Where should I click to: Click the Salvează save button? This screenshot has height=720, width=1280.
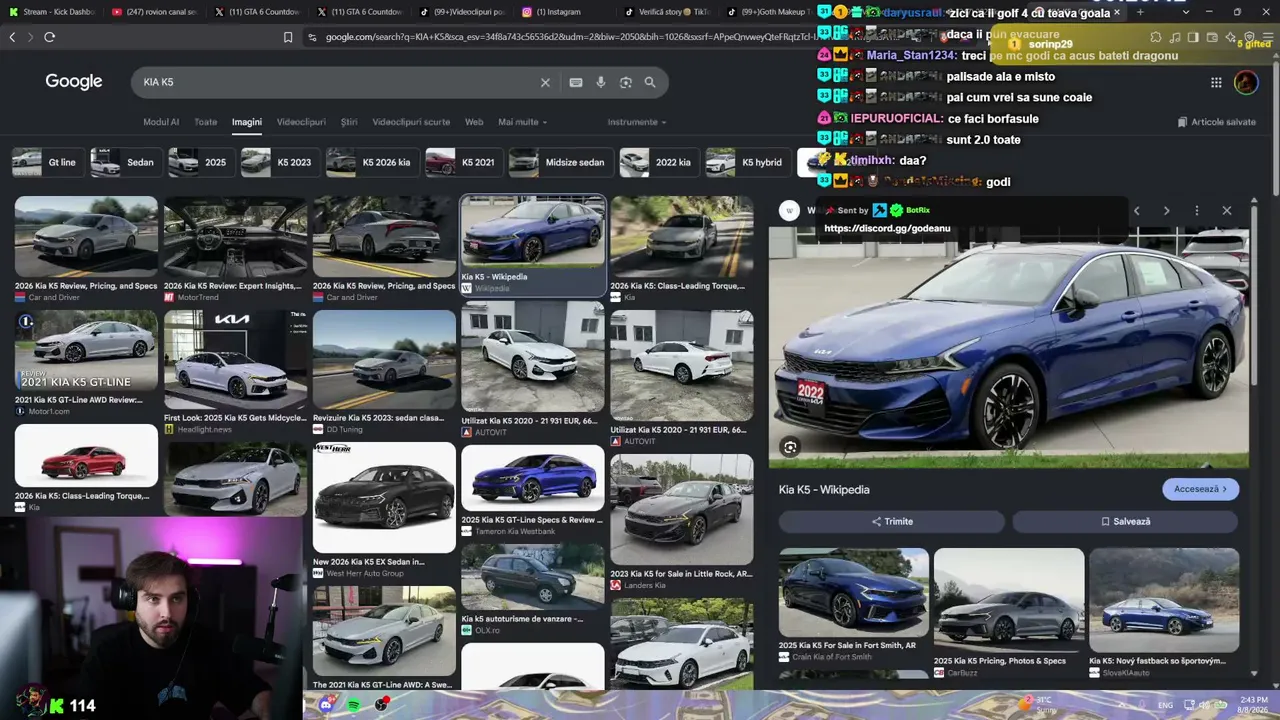point(1126,521)
